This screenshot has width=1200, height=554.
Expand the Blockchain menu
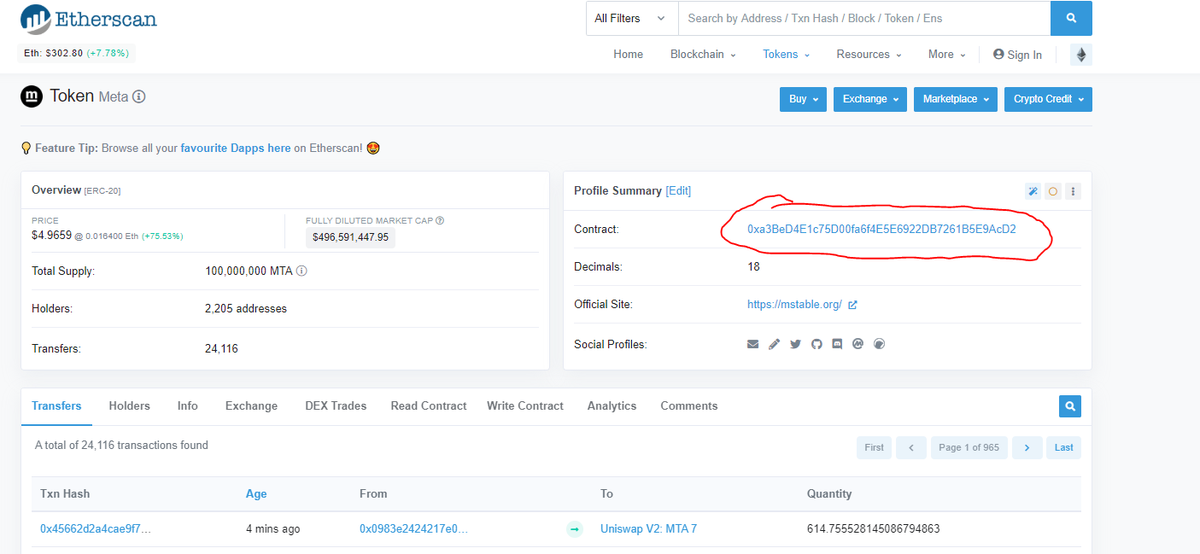(x=703, y=54)
